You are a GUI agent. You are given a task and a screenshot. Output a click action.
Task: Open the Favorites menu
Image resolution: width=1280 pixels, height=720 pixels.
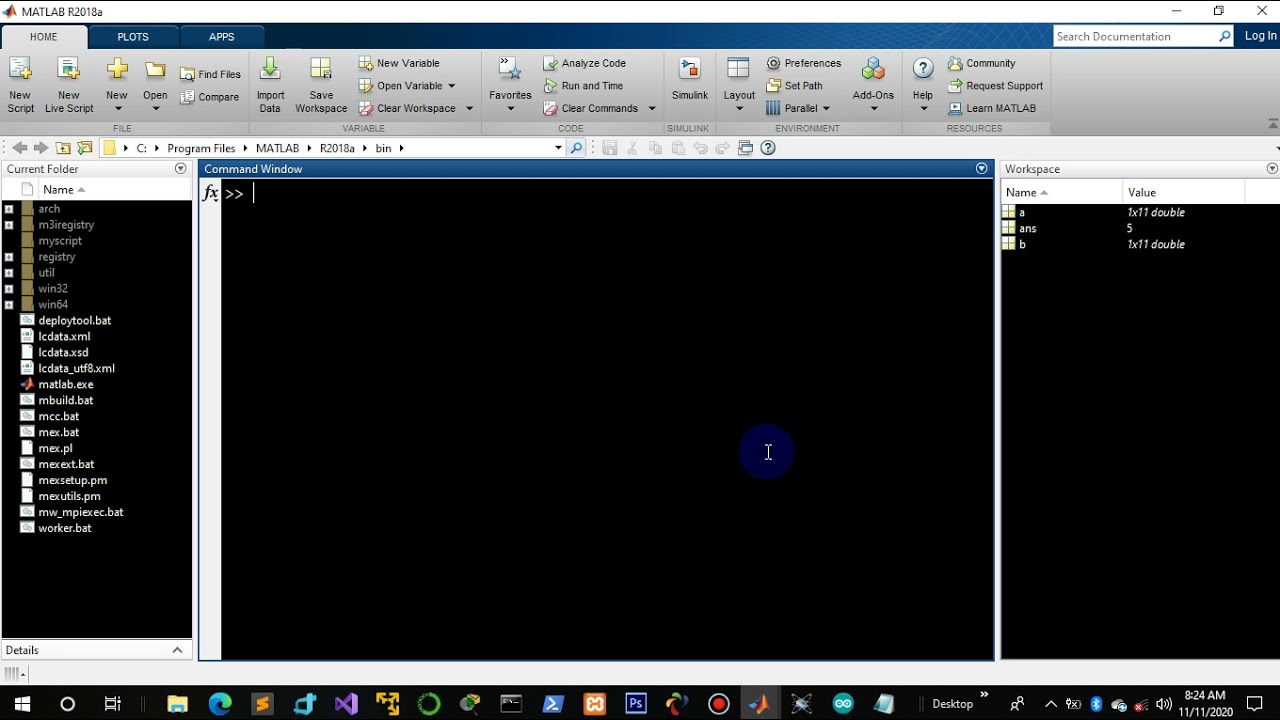(x=510, y=85)
